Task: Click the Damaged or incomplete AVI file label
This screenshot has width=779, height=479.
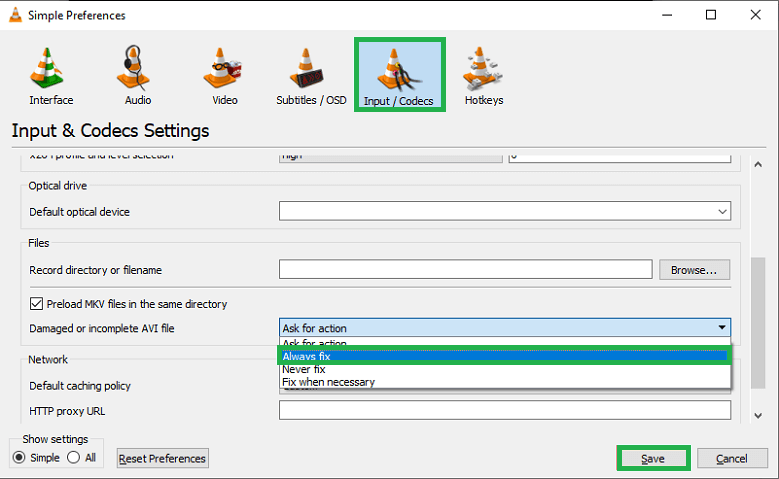Action: pos(102,328)
